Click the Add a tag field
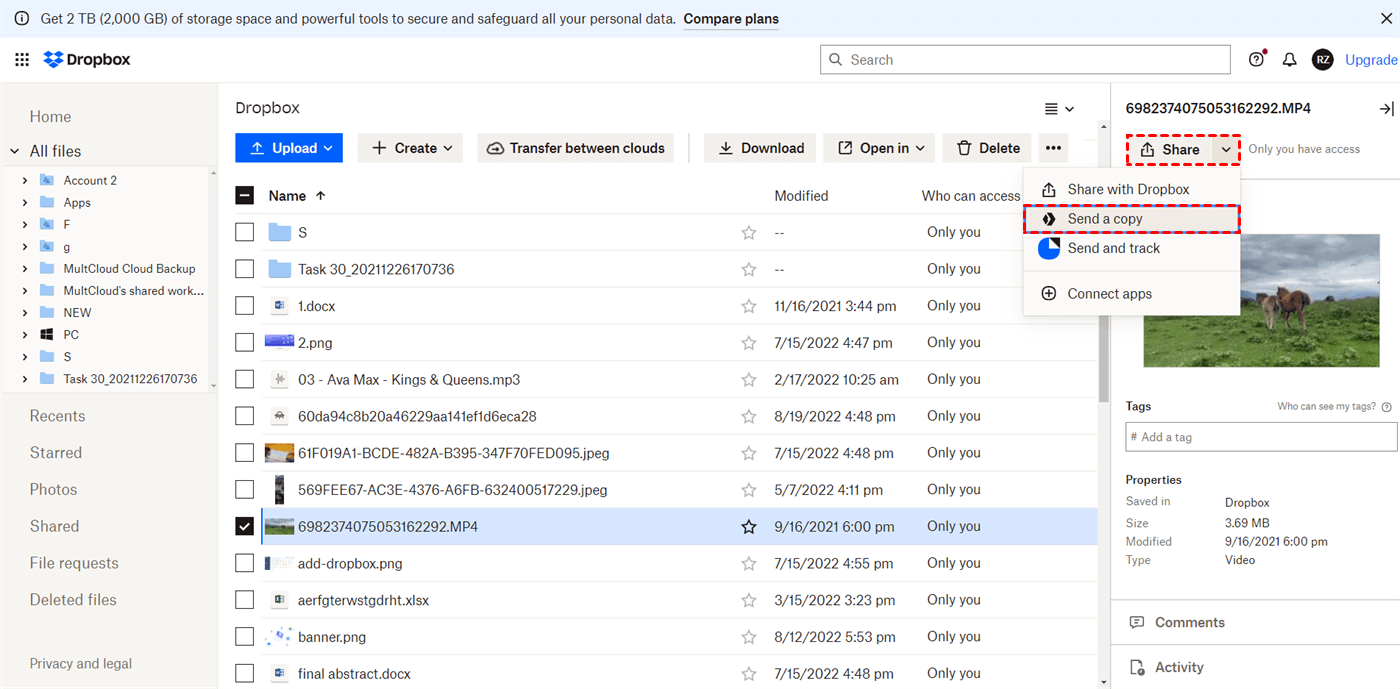This screenshot has width=1400, height=689. click(x=1260, y=437)
